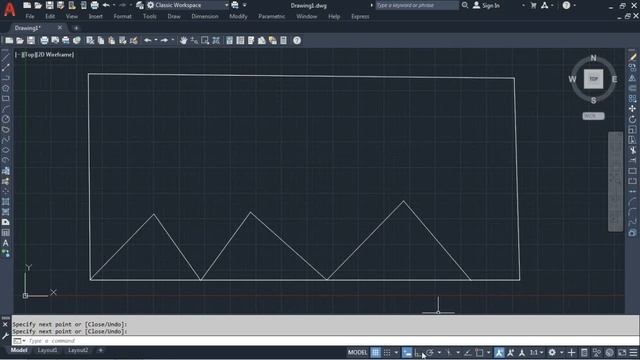This screenshot has width=640, height=360.
Task: Open the Dimension menu
Action: pyautogui.click(x=205, y=17)
